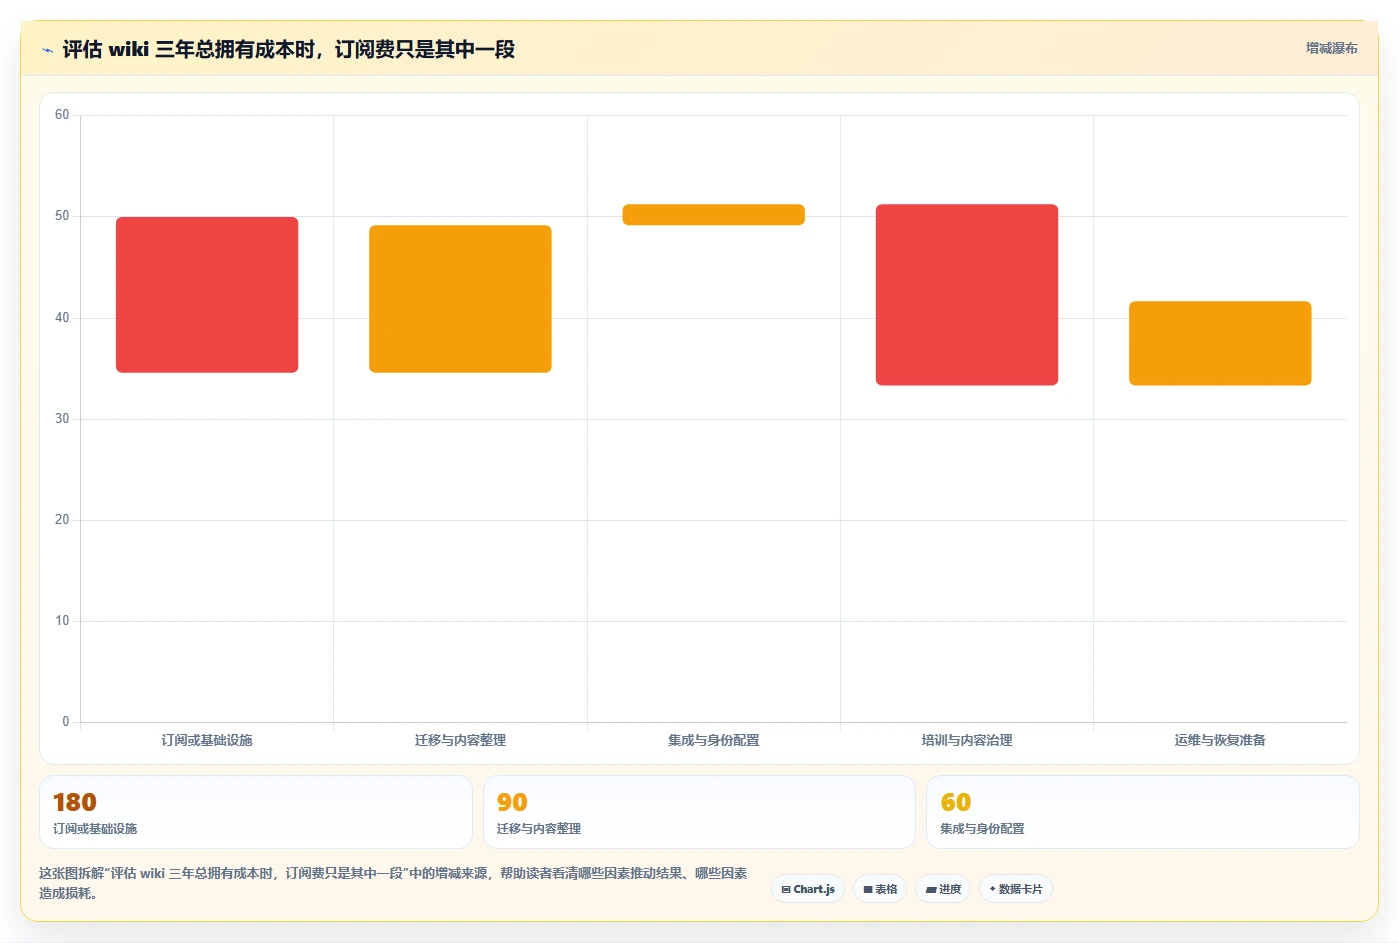
Task: Open the 90 迁移与内容整理 data card
Action: [x=699, y=812]
